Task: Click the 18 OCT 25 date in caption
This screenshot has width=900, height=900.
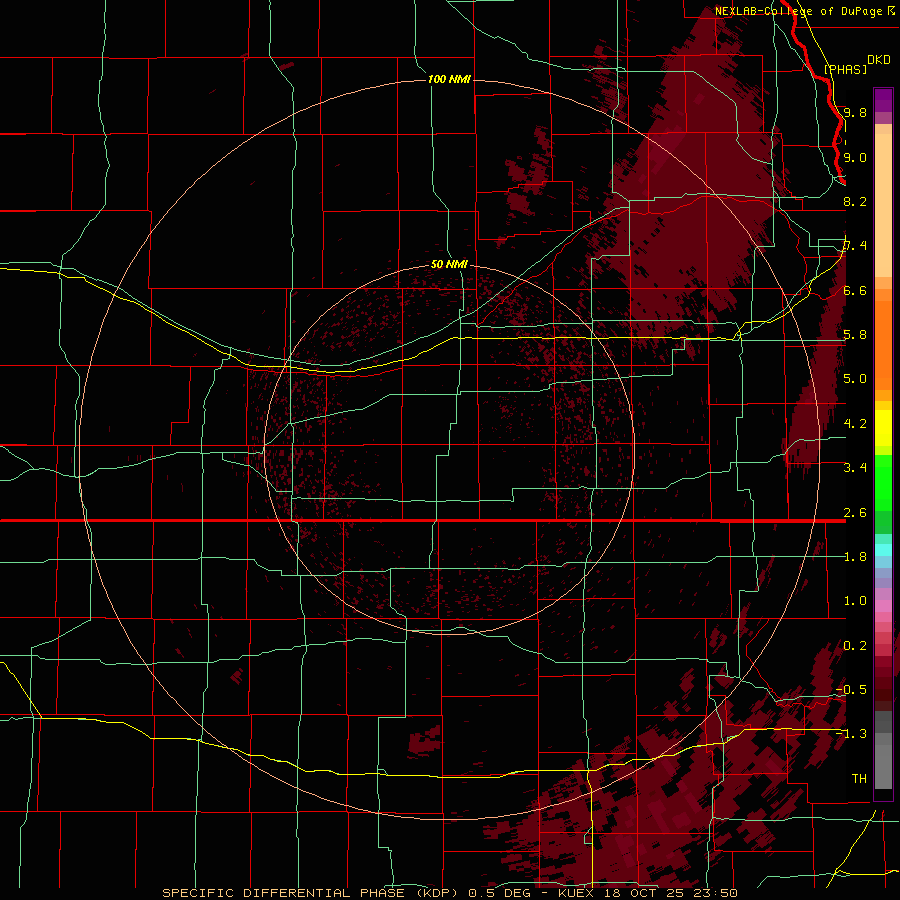Action: (x=642, y=893)
